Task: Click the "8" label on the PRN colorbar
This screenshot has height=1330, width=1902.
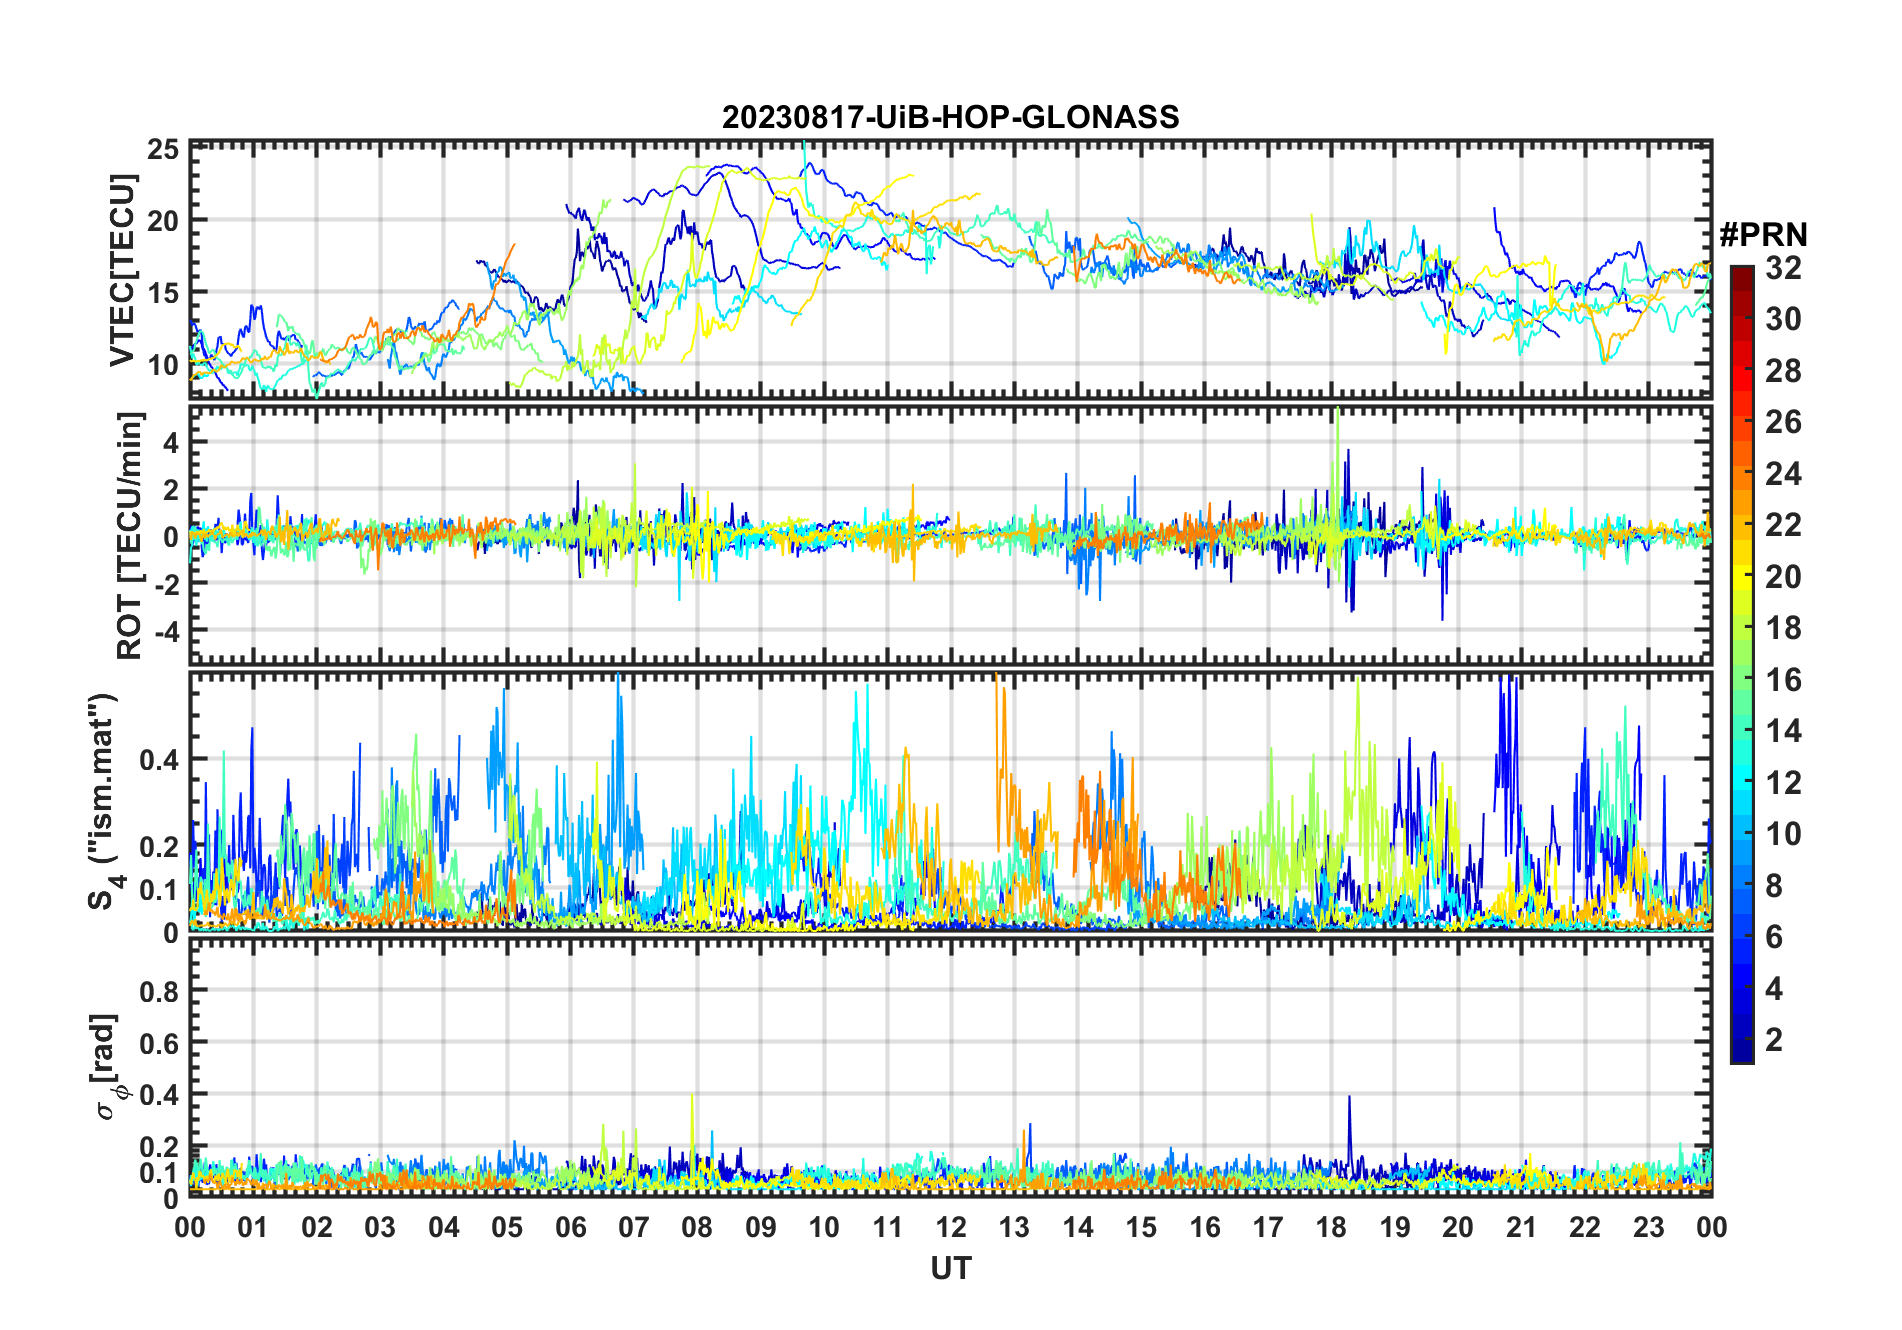Action: pyautogui.click(x=1774, y=886)
